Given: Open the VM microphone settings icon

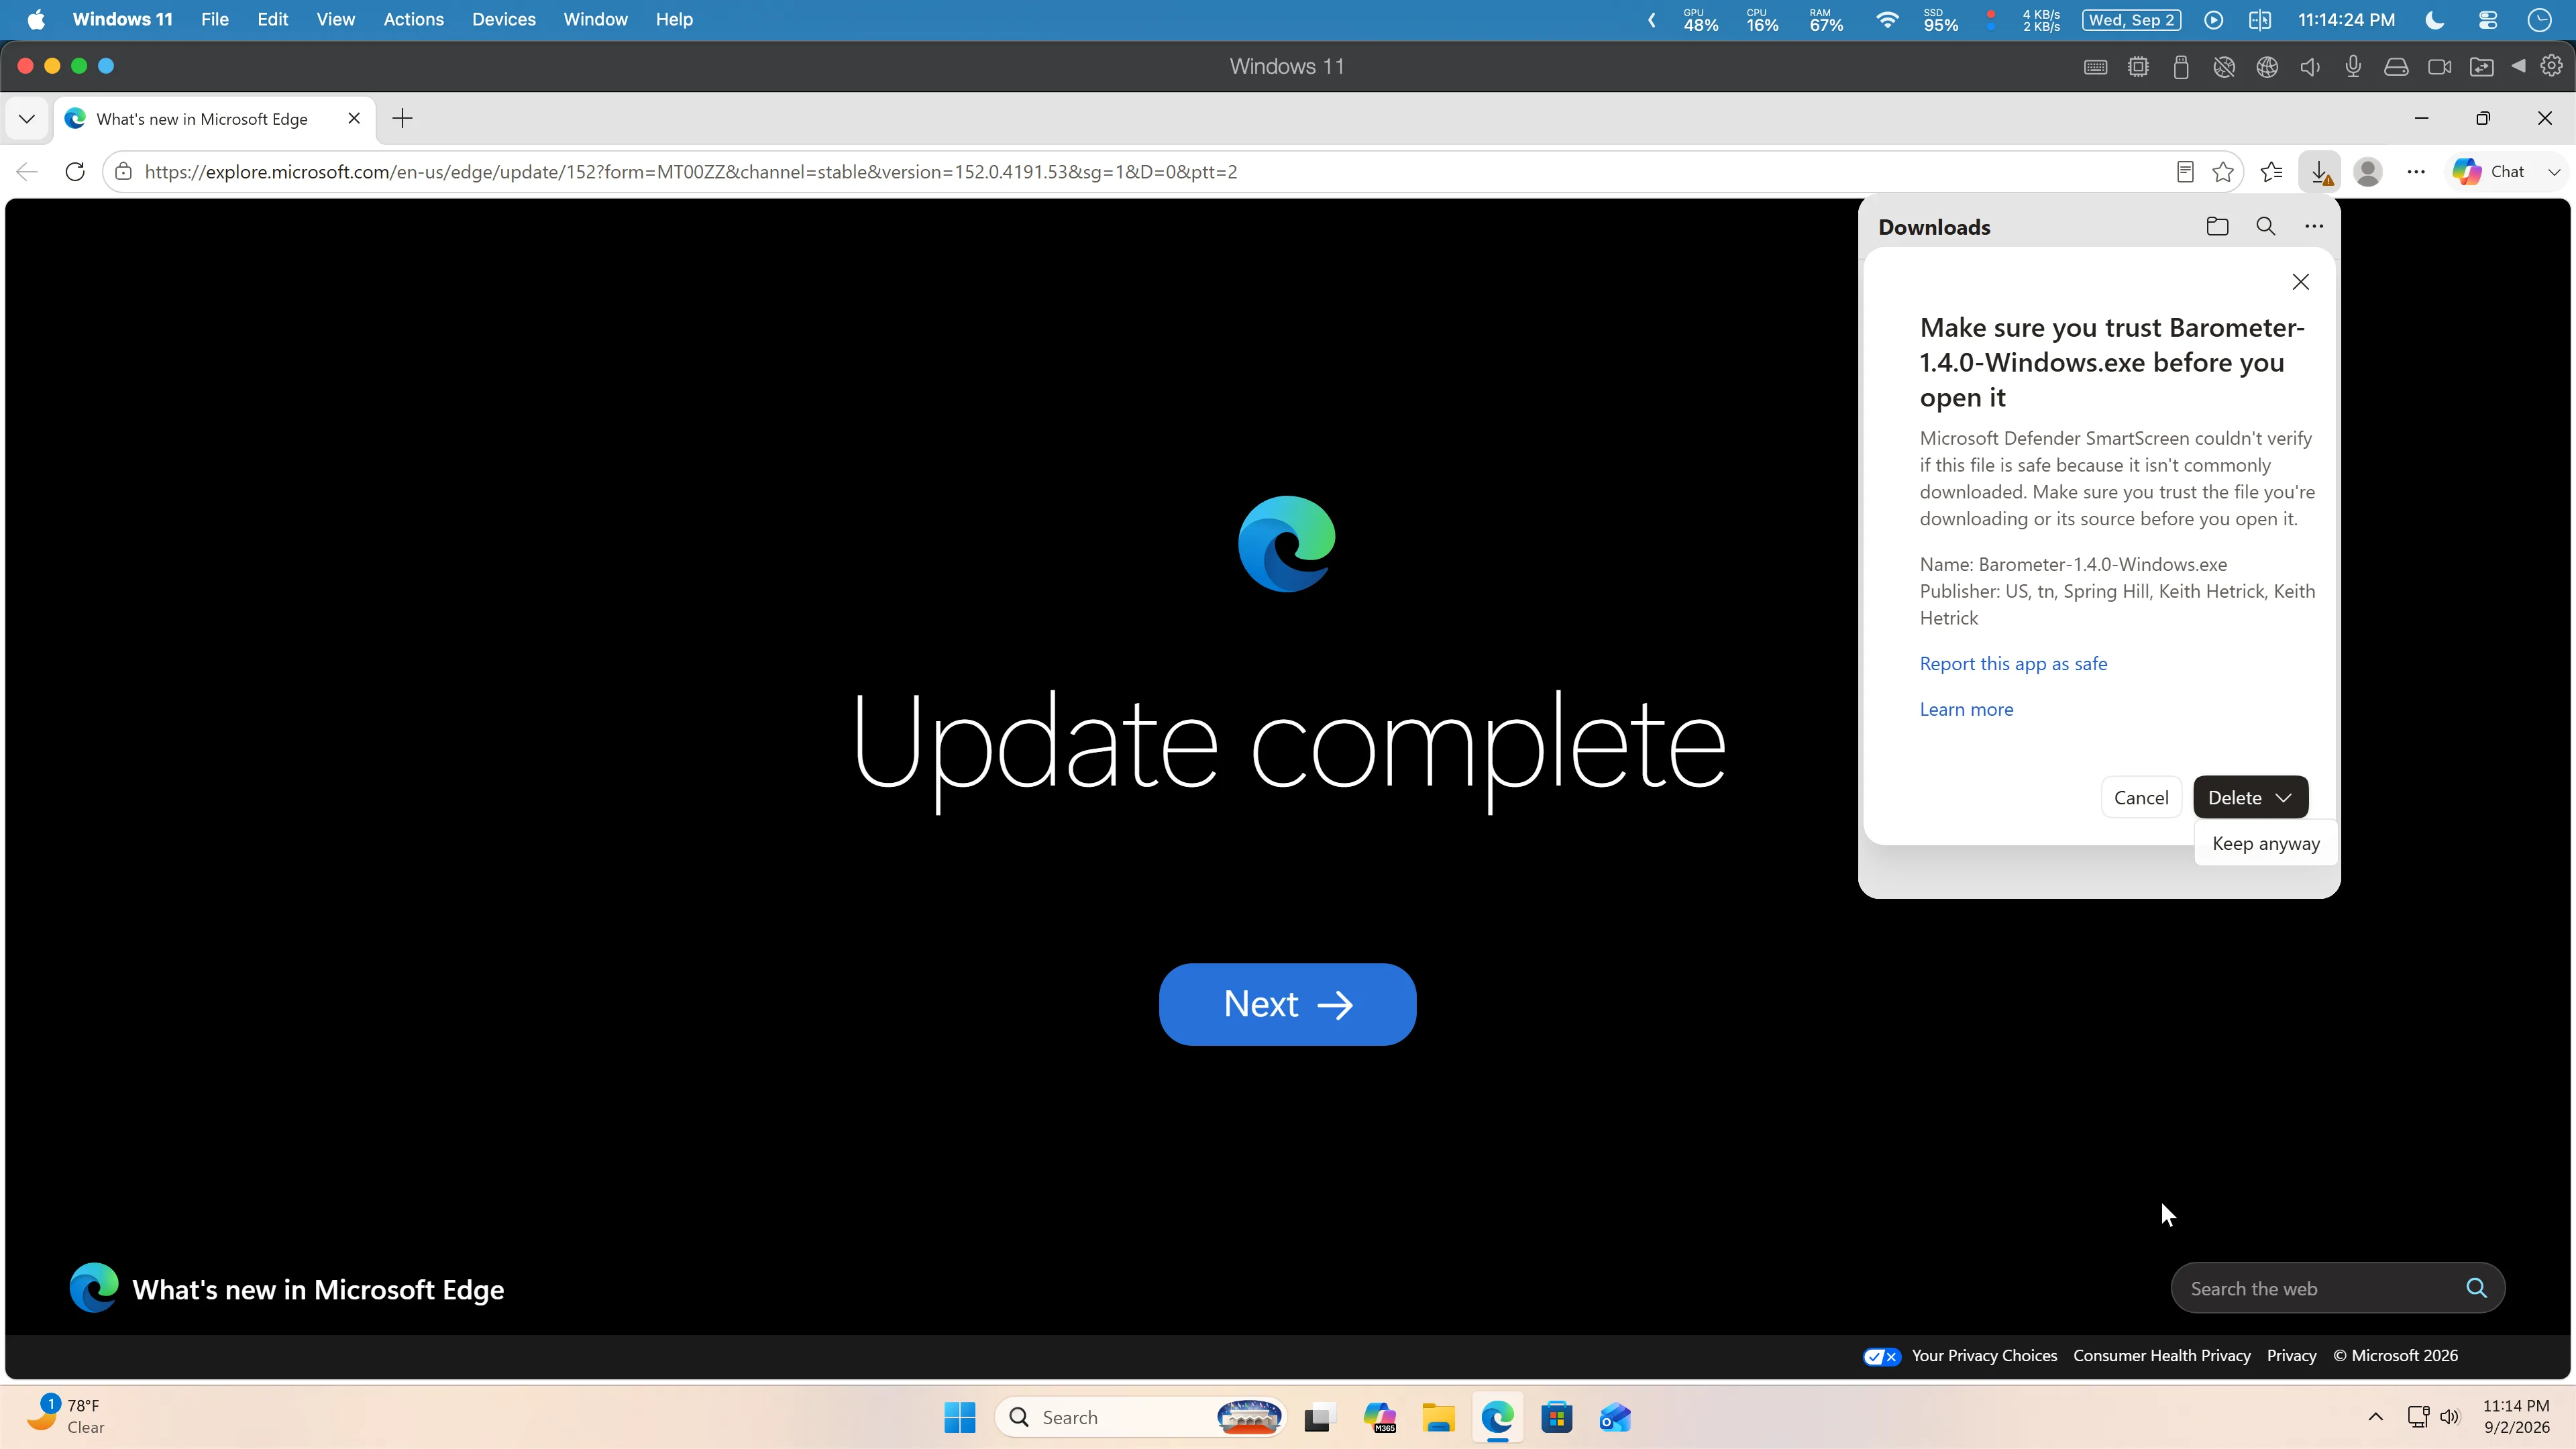Looking at the screenshot, I should (2353, 67).
